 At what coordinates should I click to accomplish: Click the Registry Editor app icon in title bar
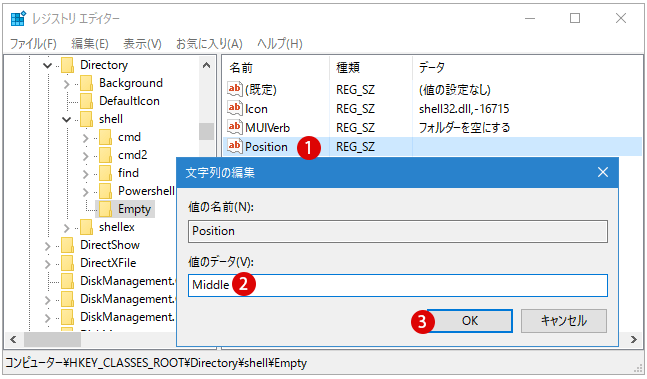click(18, 19)
